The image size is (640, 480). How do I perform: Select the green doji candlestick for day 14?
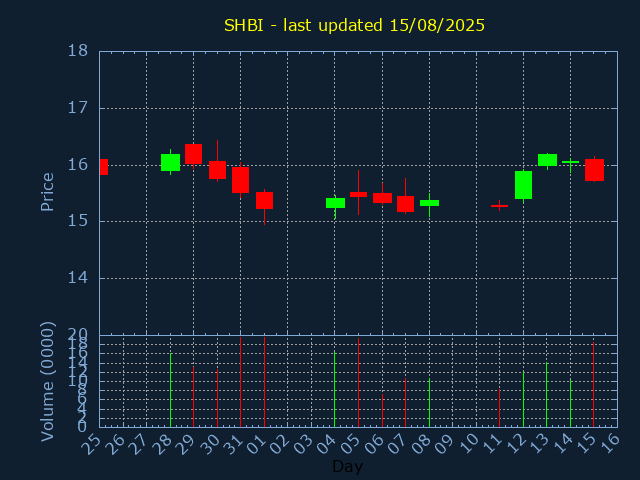coord(570,162)
